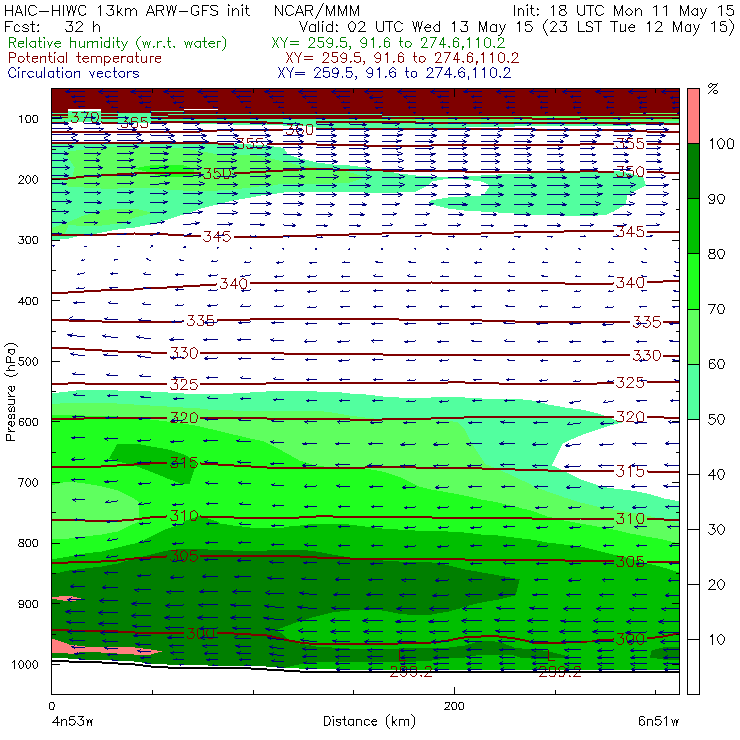Click the '30' colorbar tick label
Viewport: 740px width, 740px height.
click(x=717, y=530)
